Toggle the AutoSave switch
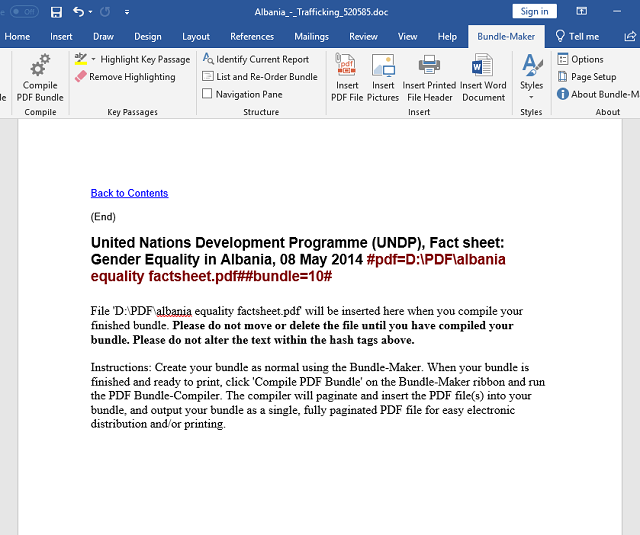Viewport: 640px width, 535px height. pos(24,11)
